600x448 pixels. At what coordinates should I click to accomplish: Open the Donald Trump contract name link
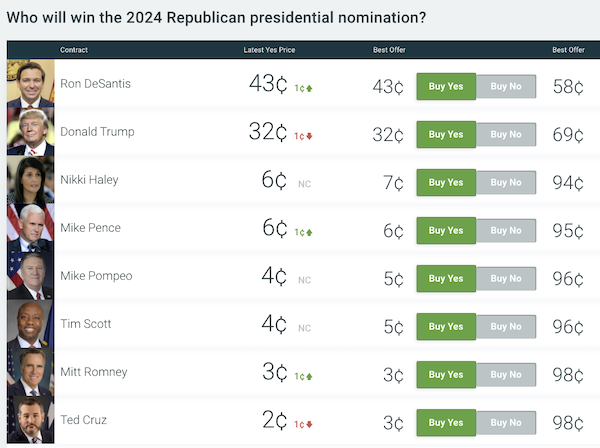click(97, 132)
